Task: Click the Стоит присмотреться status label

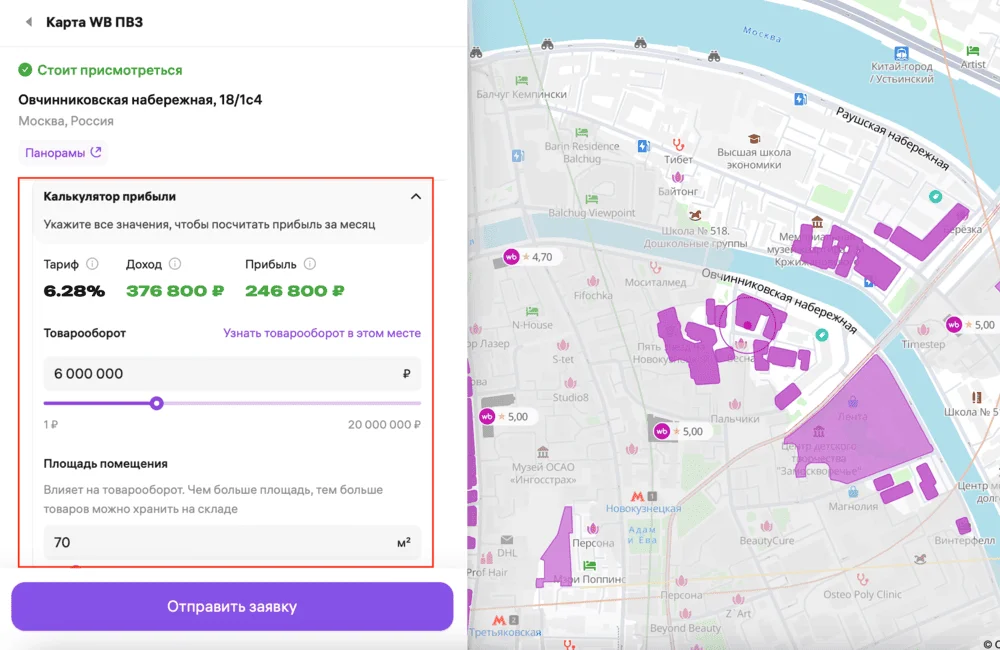Action: (x=110, y=70)
